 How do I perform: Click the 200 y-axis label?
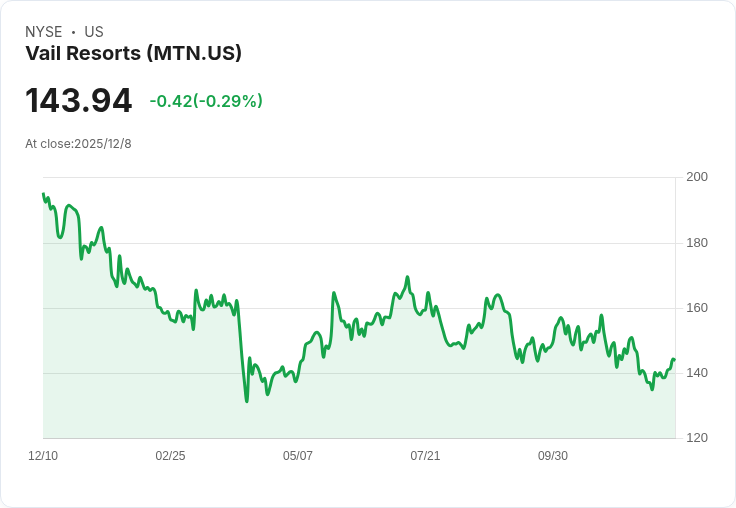coord(696,178)
